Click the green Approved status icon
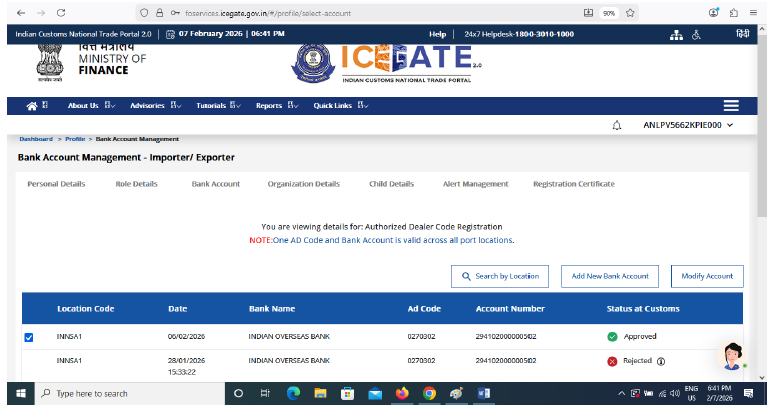Screen dimensions: 770x408 pos(612,337)
